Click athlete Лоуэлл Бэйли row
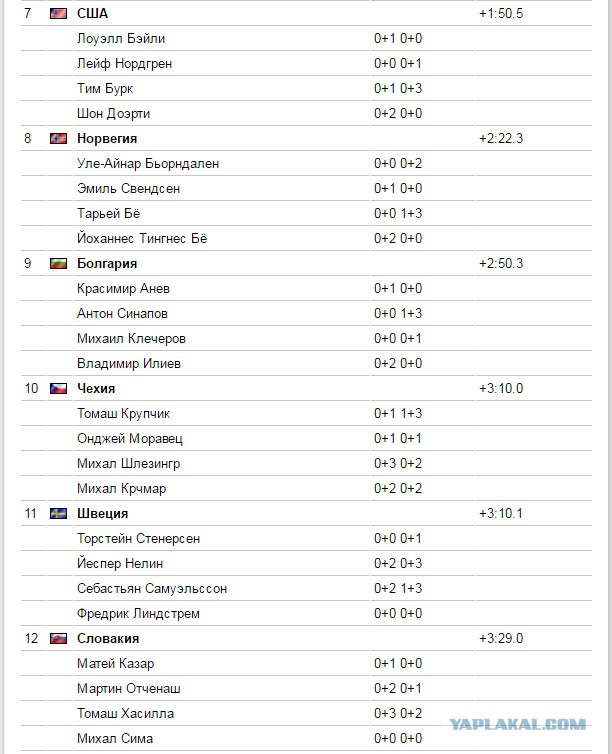 pyautogui.click(x=306, y=38)
